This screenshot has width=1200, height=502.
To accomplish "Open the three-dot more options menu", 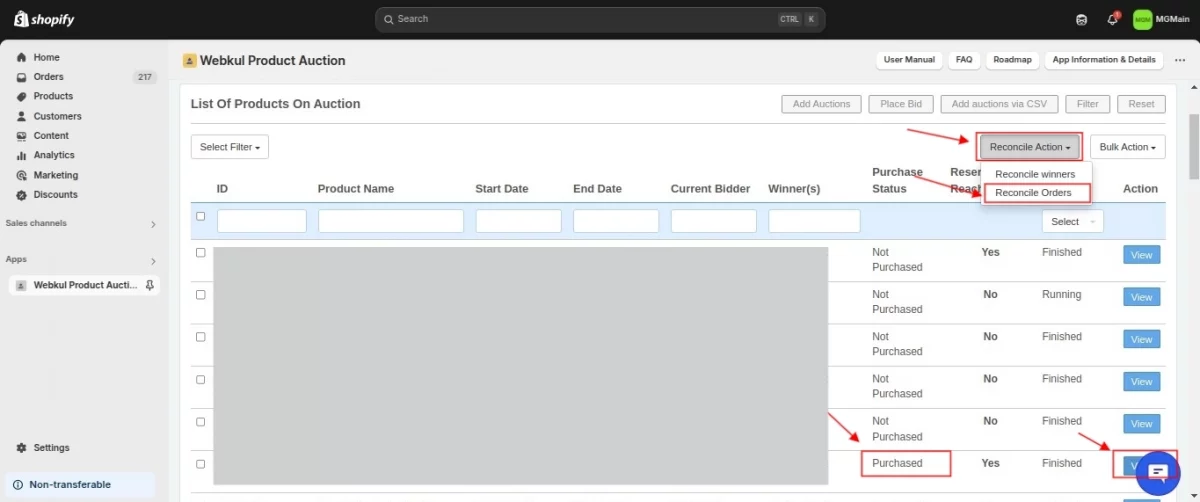I will click(1180, 60).
